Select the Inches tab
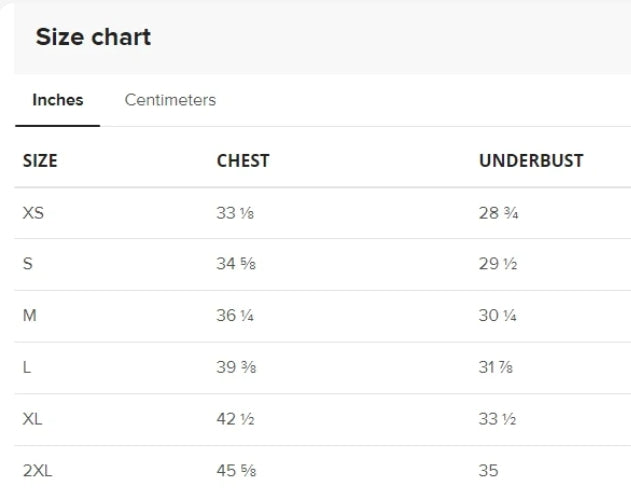The height and width of the screenshot is (492, 631). pos(58,100)
